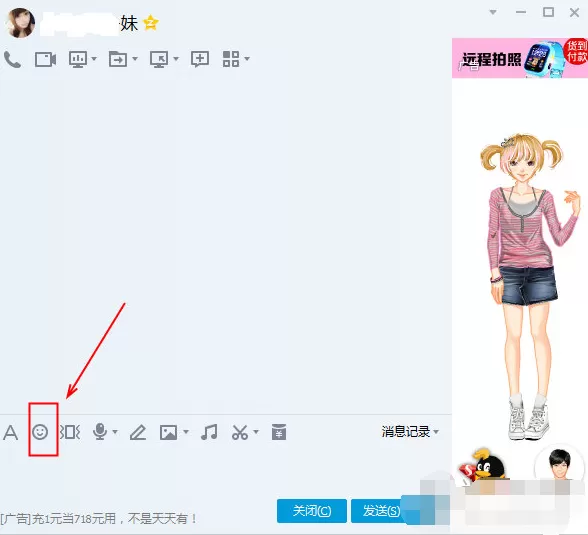
Task: Click the contact name ending in 妹
Action: [88, 24]
